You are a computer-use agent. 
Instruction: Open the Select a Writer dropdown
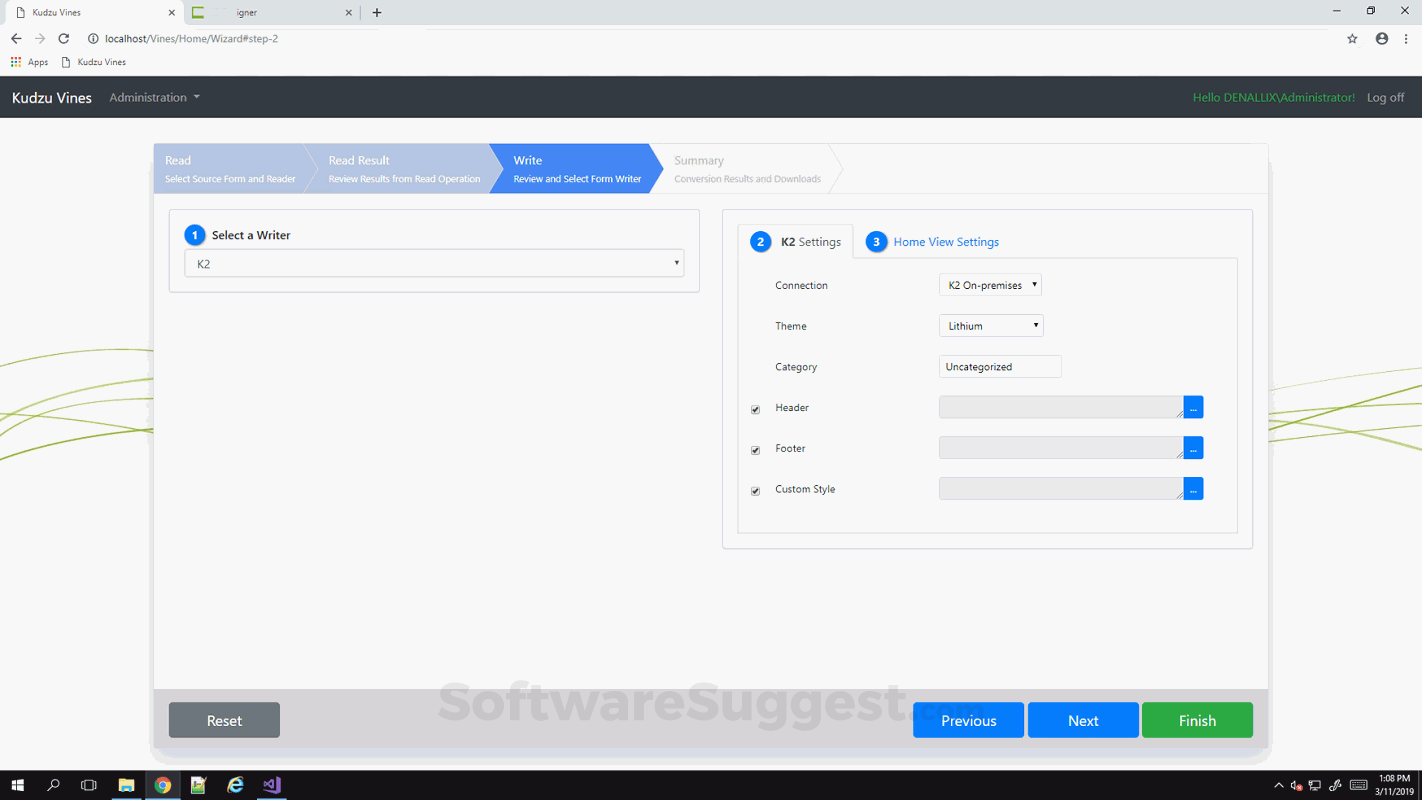pyautogui.click(x=434, y=264)
